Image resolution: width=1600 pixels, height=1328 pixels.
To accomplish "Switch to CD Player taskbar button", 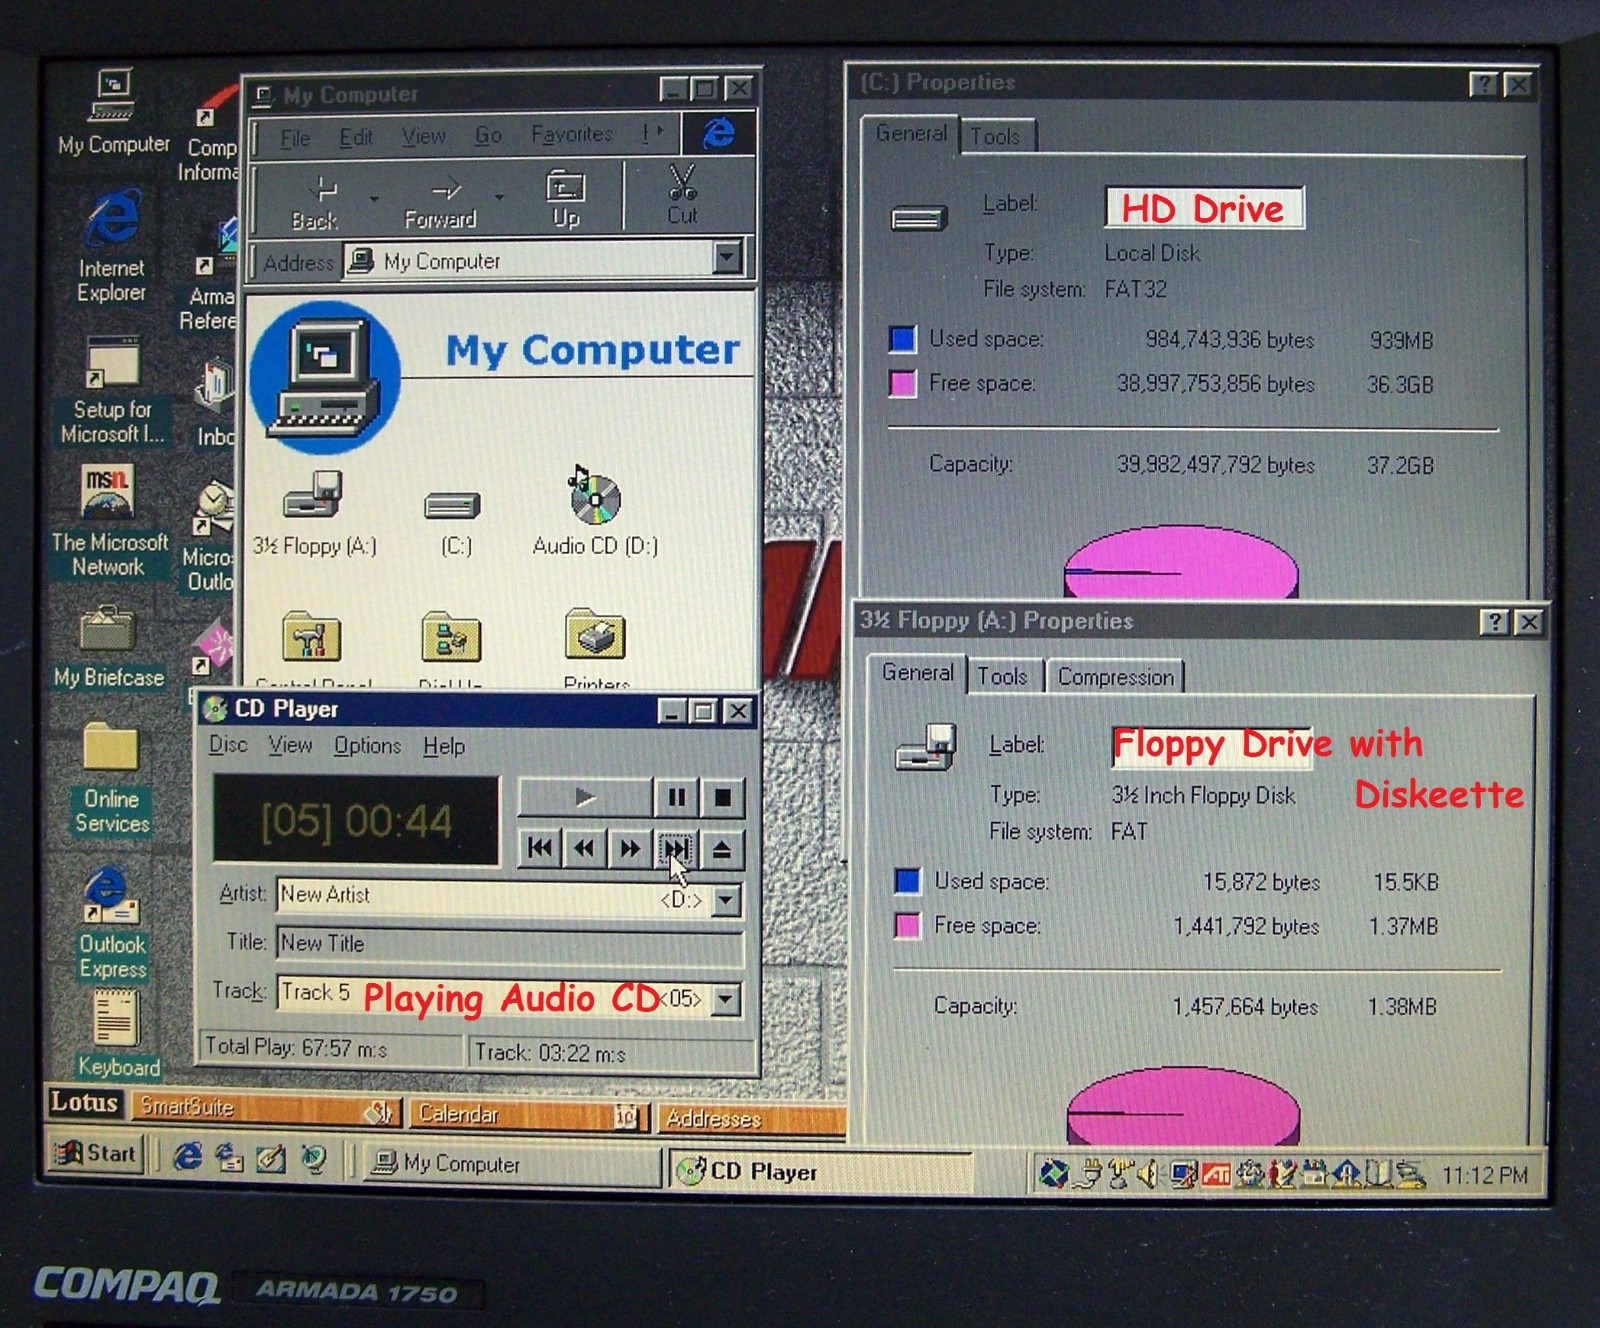I will coord(820,1171).
